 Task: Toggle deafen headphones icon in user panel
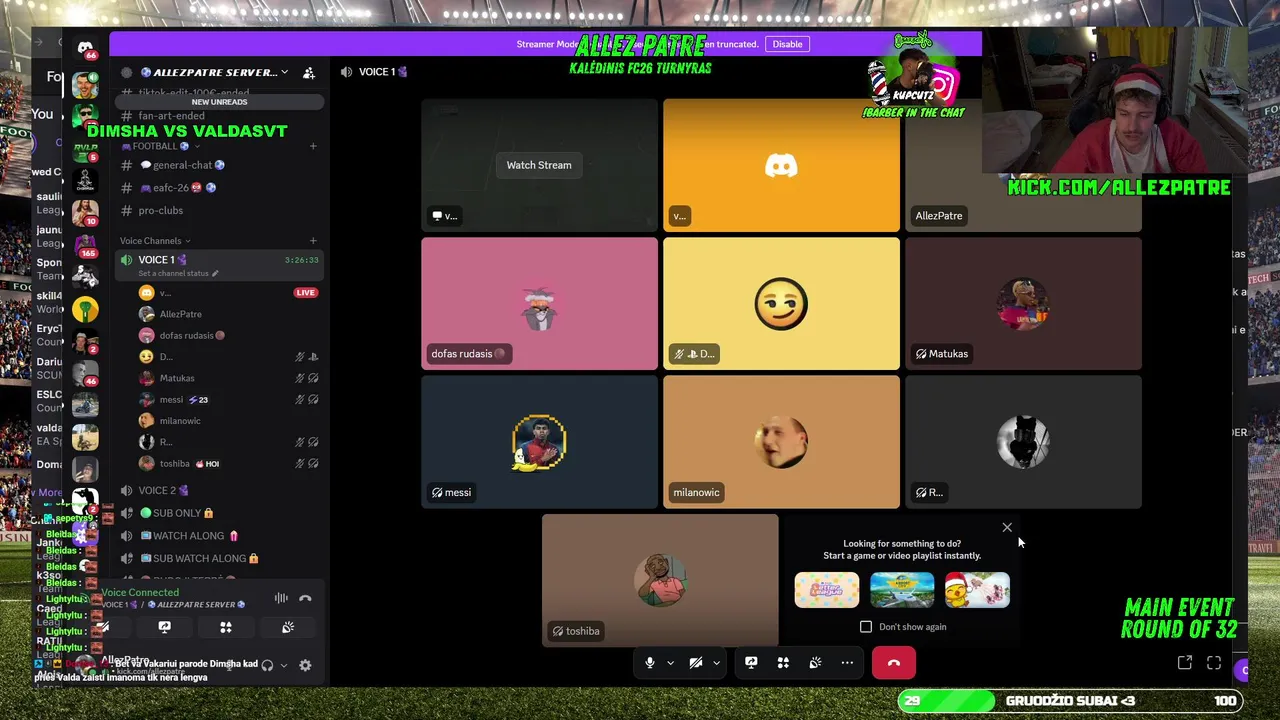(x=267, y=665)
